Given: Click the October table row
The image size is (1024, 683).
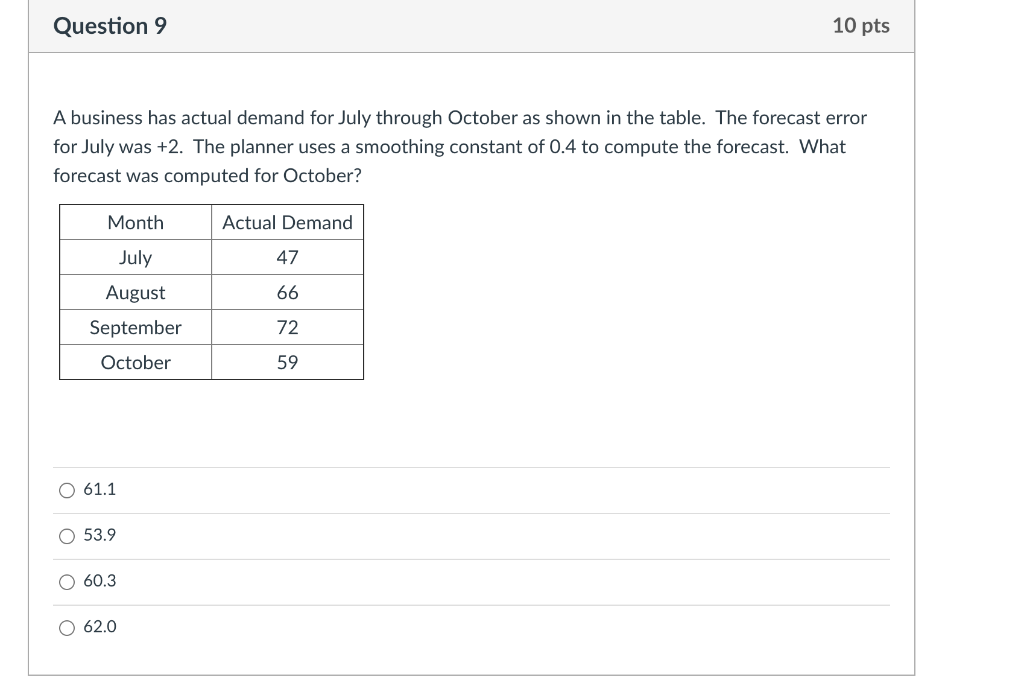Looking at the screenshot, I should pyautogui.click(x=135, y=362).
